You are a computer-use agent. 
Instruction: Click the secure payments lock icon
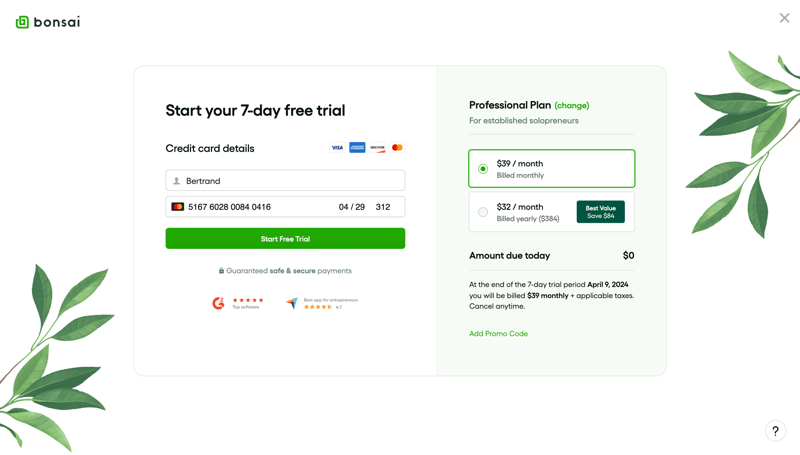(221, 271)
